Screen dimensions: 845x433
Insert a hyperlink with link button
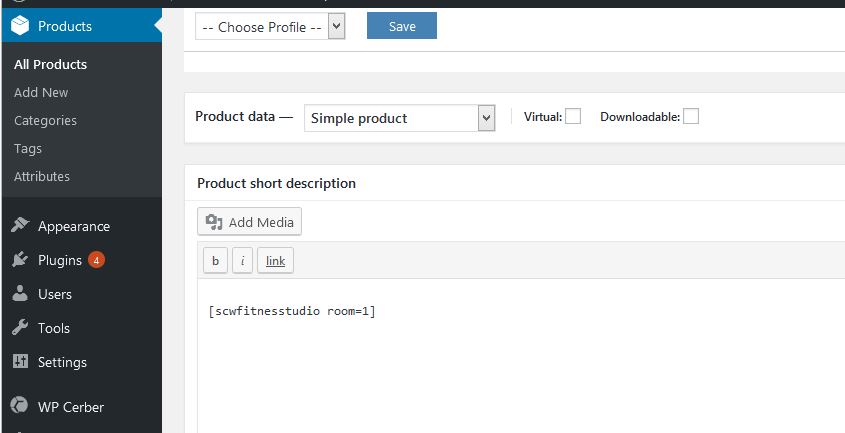point(275,261)
